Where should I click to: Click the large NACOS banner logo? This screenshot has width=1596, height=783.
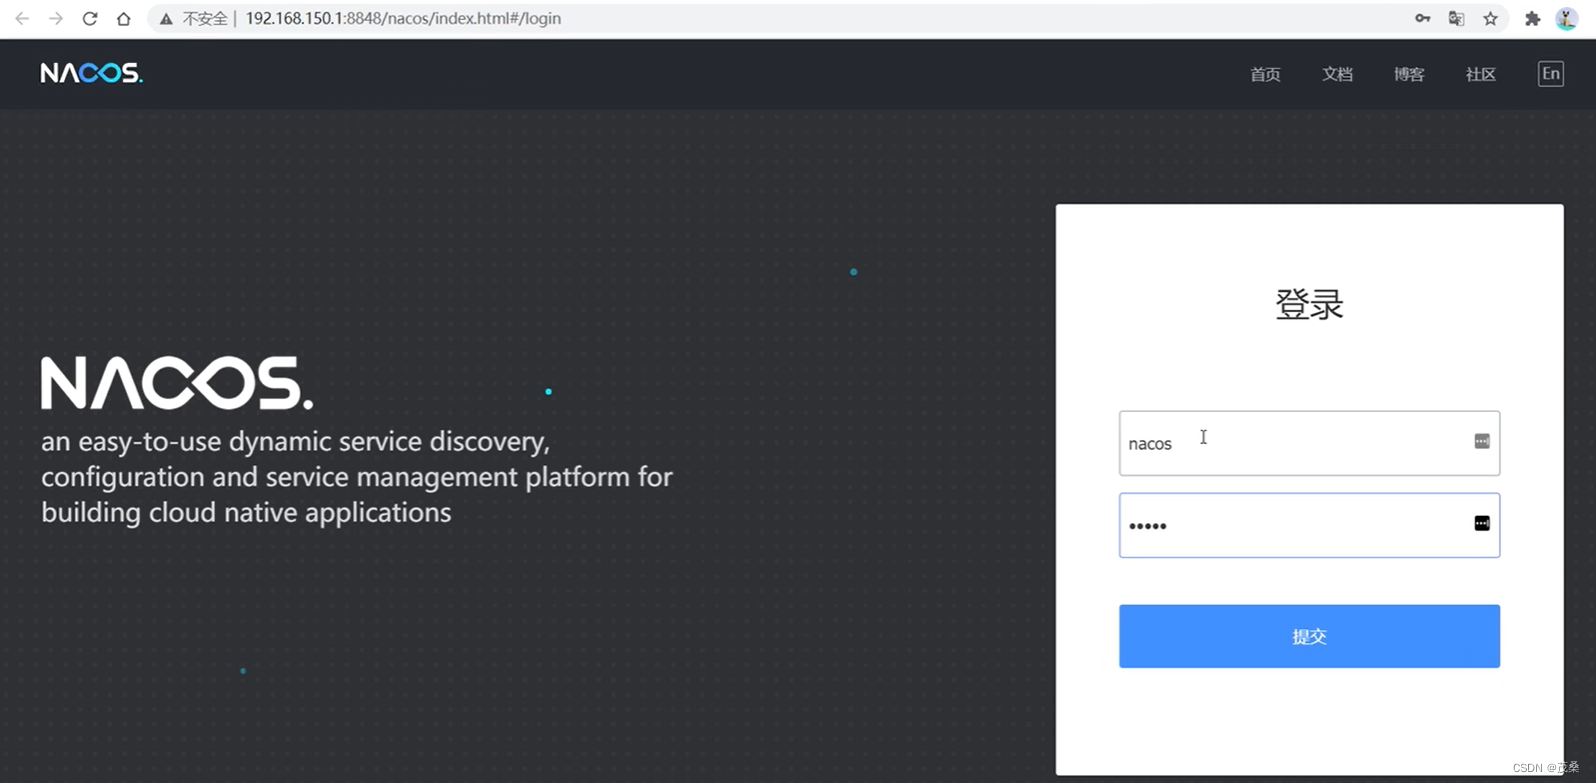coord(177,383)
